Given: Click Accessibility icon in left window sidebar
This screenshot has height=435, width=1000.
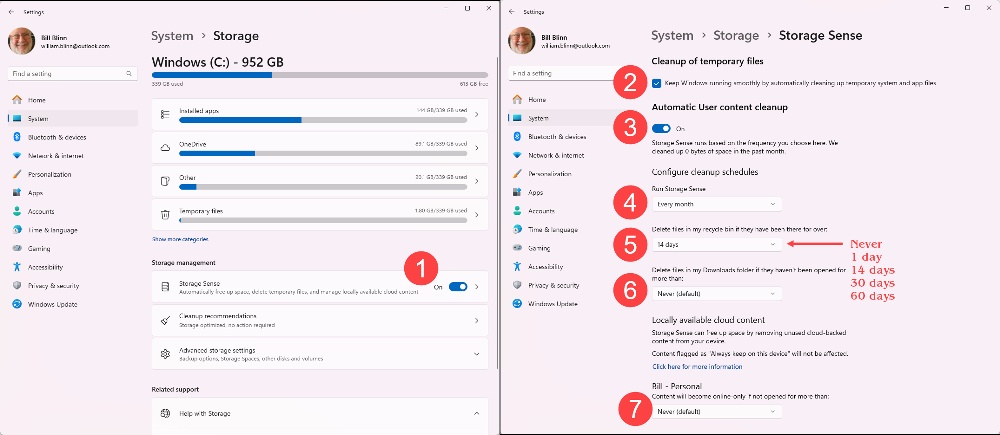Looking at the screenshot, I should tap(17, 267).
